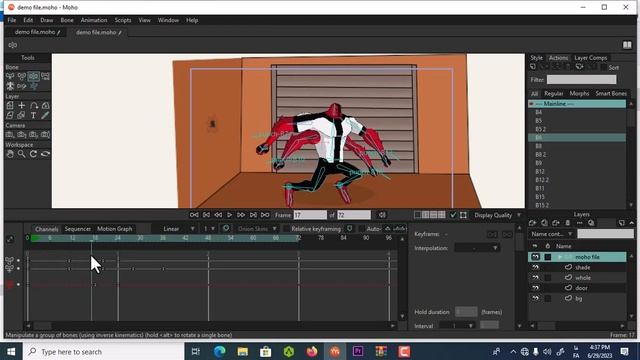
Task: Rewind playback to the first frame
Action: tap(194, 215)
